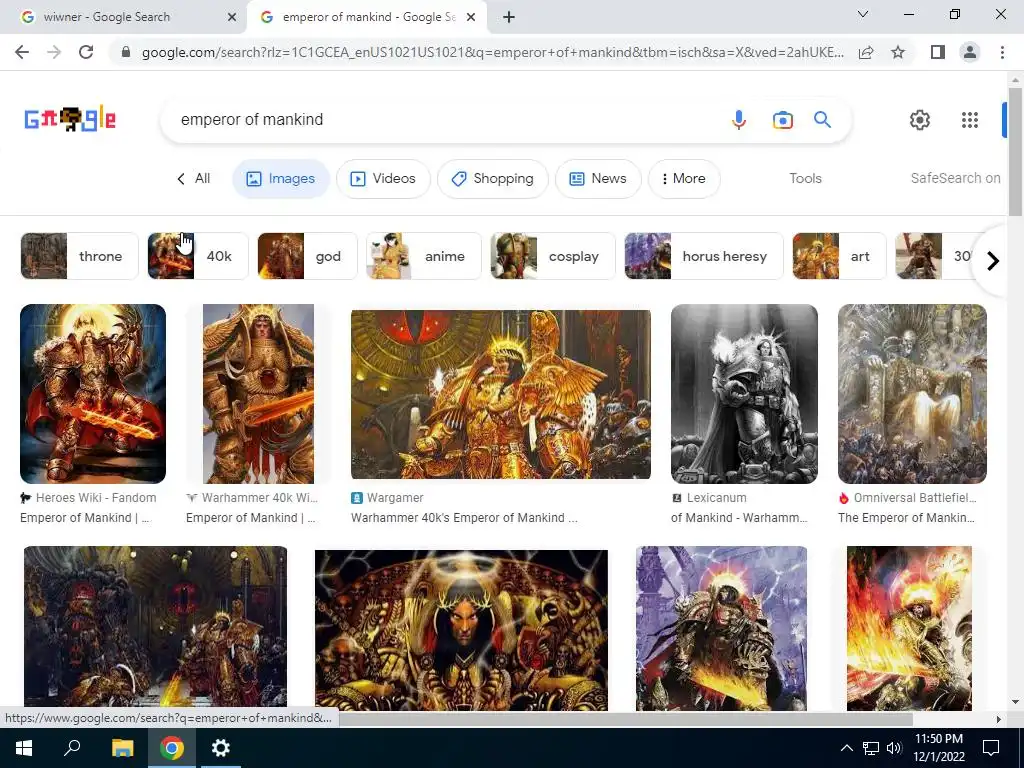Select the horus heresy suggestion chip
Image resolution: width=1024 pixels, height=768 pixels.
[704, 256]
